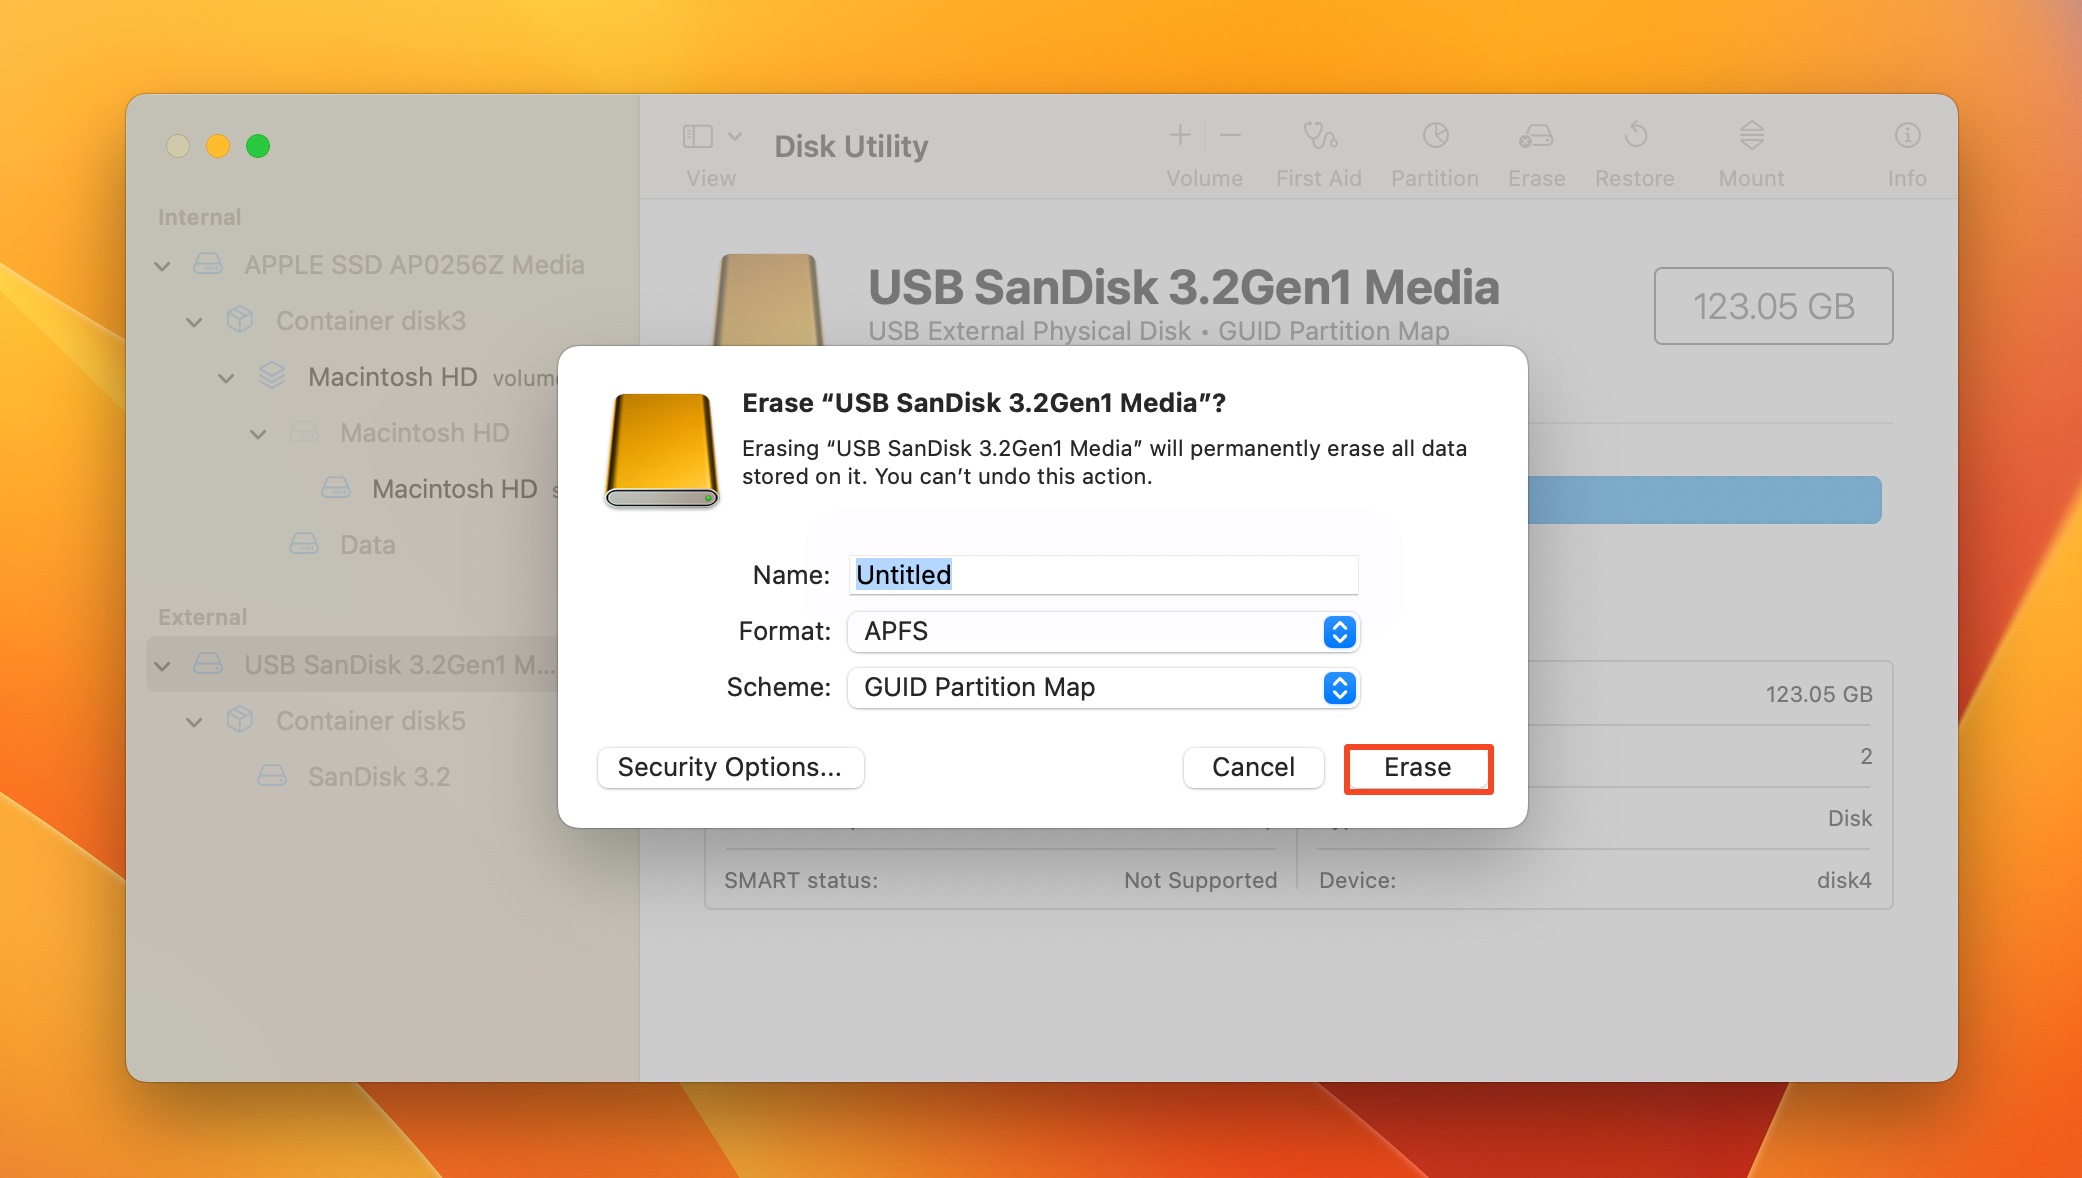Click the Disk Utility window title
2082x1178 pixels.
pyautogui.click(x=852, y=146)
